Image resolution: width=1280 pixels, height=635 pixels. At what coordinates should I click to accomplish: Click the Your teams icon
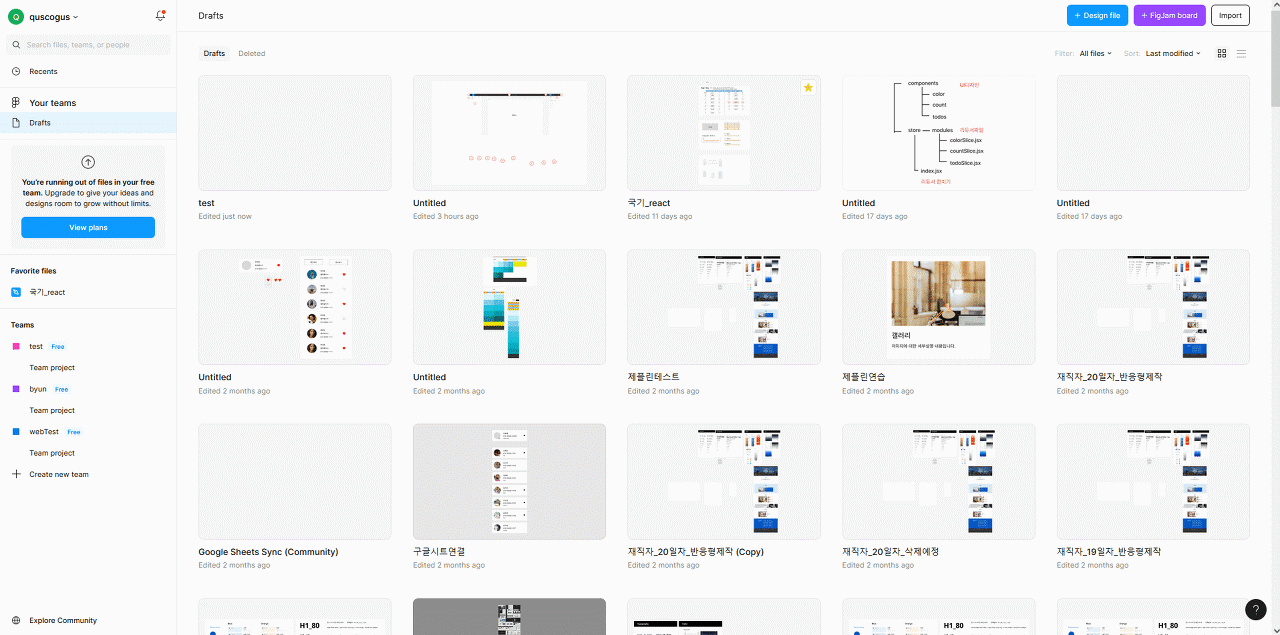click(16, 102)
